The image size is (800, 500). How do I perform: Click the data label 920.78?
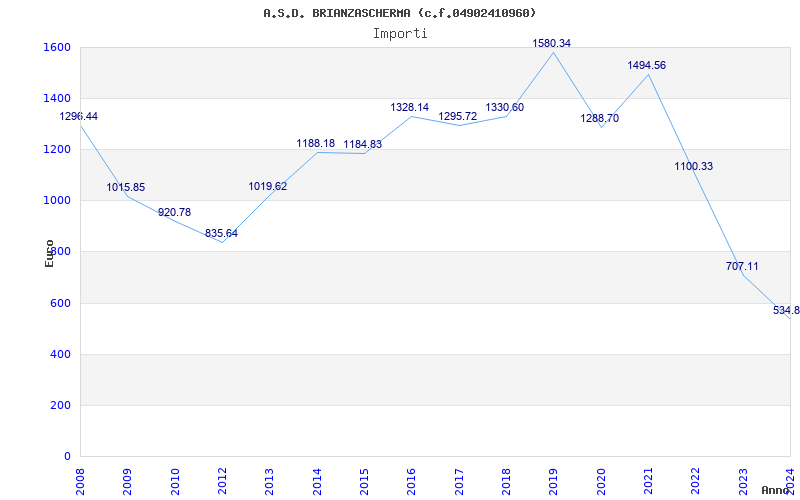coord(174,212)
